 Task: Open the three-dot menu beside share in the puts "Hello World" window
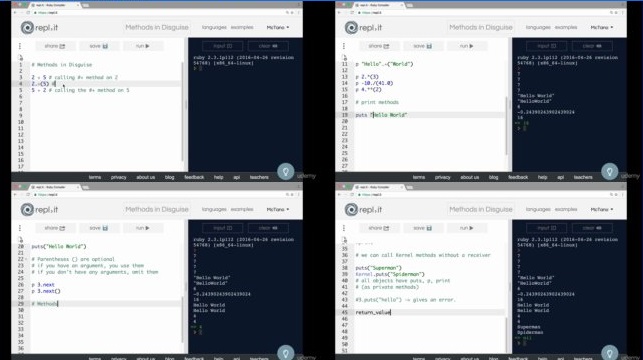pyautogui.click(x=344, y=46)
